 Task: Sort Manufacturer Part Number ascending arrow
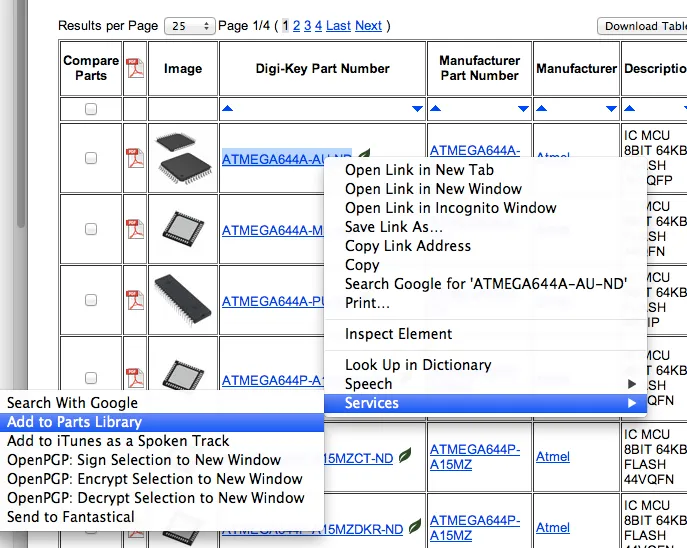pyautogui.click(x=435, y=108)
